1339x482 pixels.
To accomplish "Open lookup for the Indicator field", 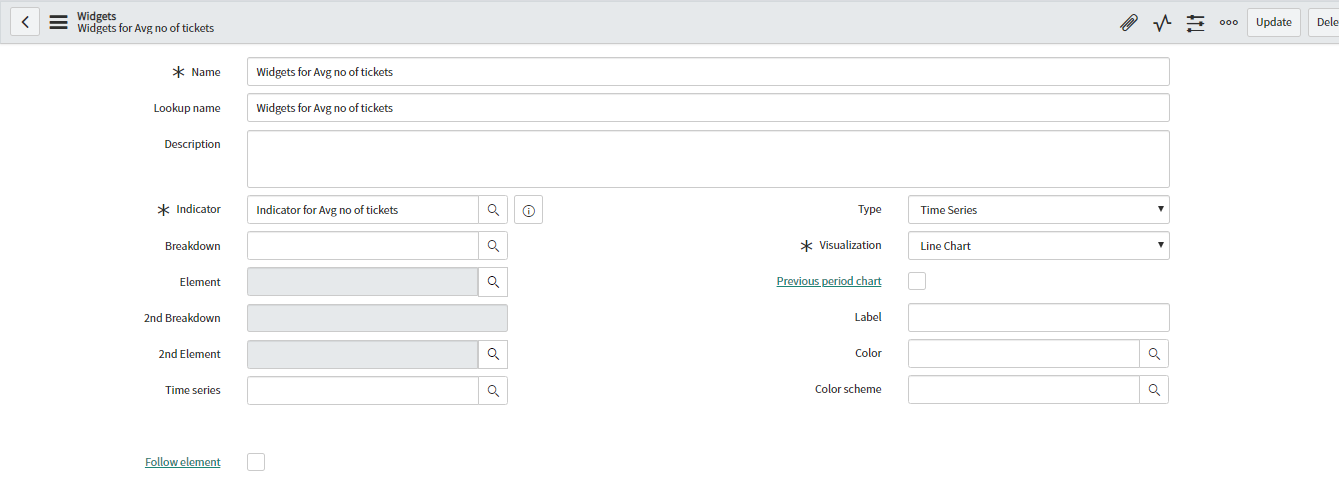I will point(493,210).
